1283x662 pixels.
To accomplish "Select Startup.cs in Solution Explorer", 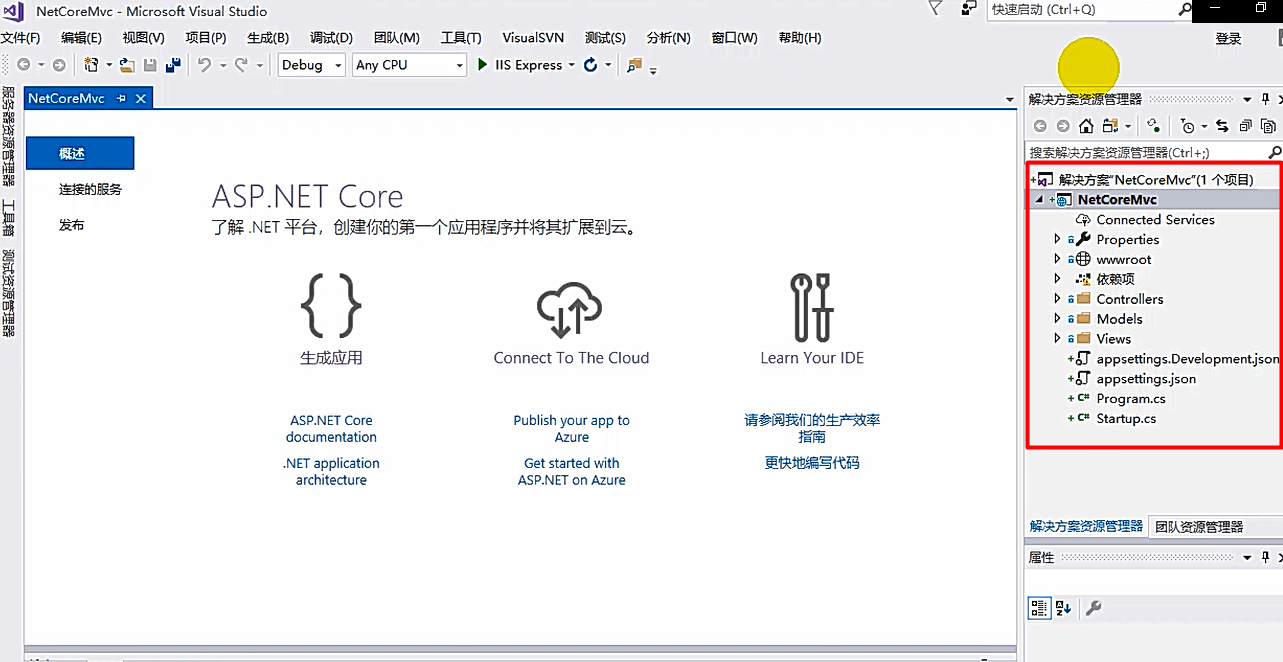I will 1126,418.
